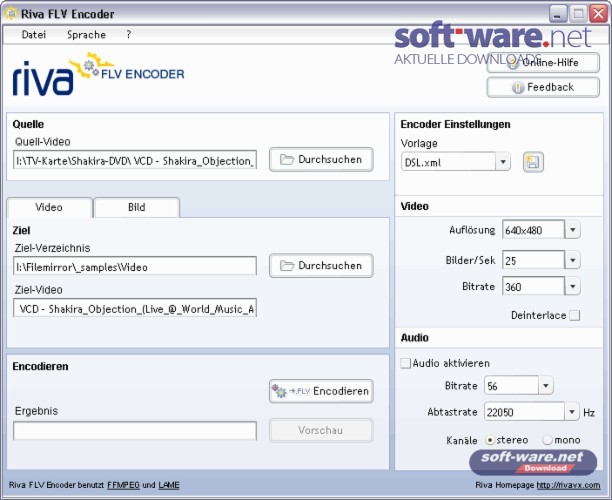
Task: Start encoding with the Encodieren button
Action: click(321, 391)
